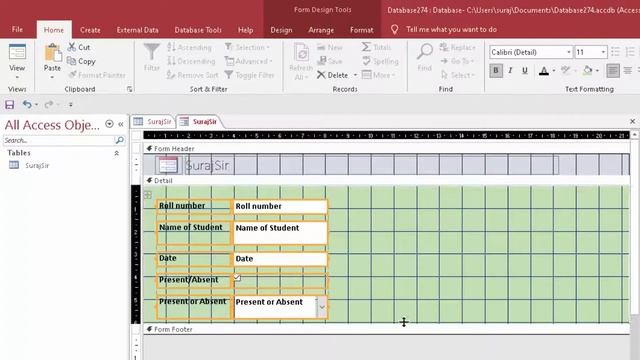Toggle Underline text formatting
Viewport: 640px width, 360px height.
525,70
